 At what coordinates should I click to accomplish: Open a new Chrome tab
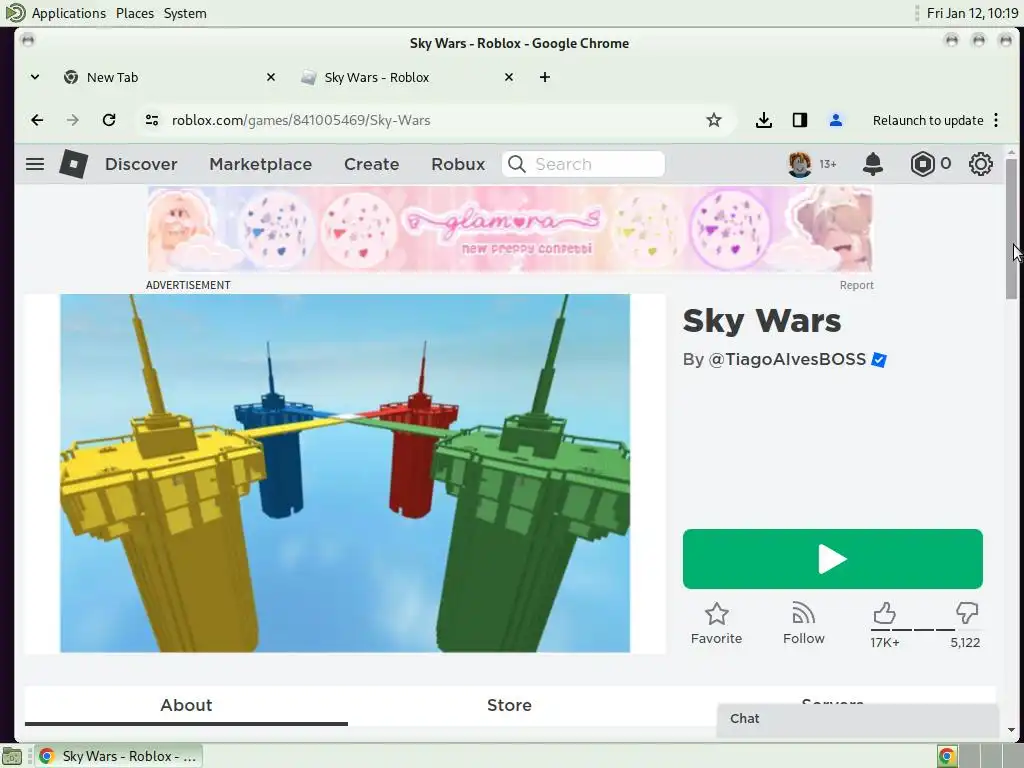tap(545, 77)
